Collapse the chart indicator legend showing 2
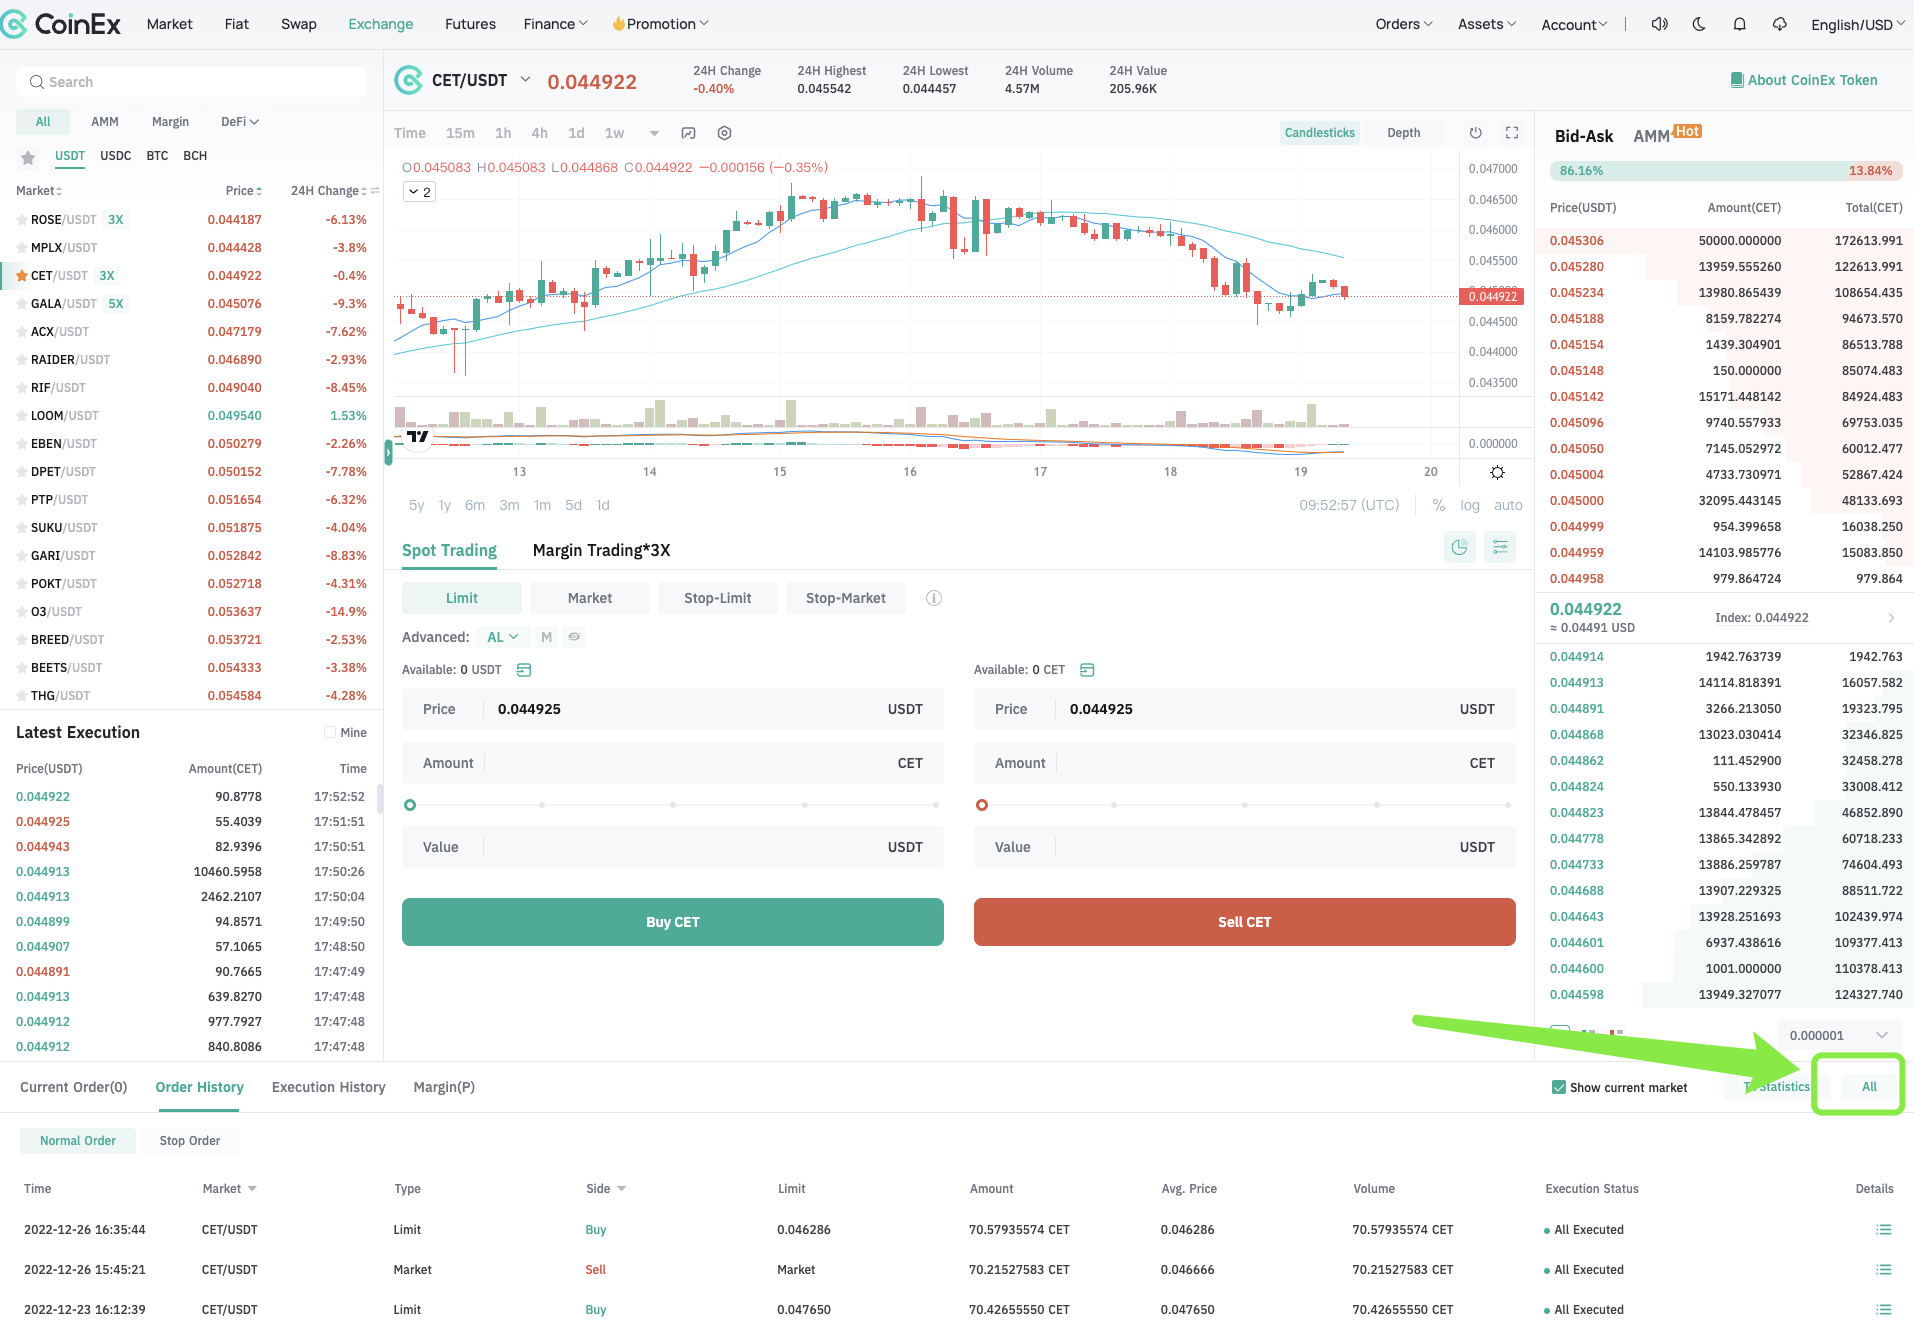The image size is (1914, 1330). (x=420, y=192)
